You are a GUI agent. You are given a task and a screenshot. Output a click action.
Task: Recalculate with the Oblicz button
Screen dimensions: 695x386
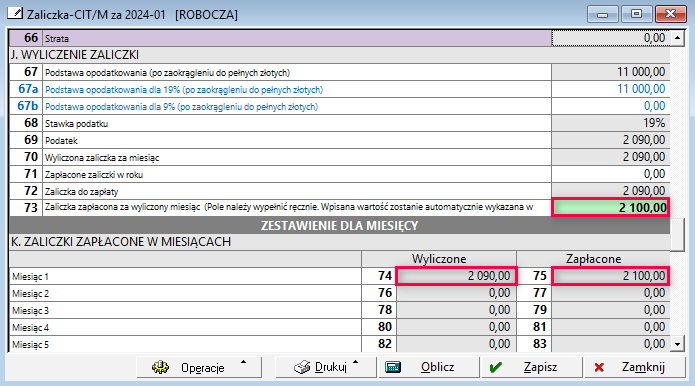click(429, 367)
